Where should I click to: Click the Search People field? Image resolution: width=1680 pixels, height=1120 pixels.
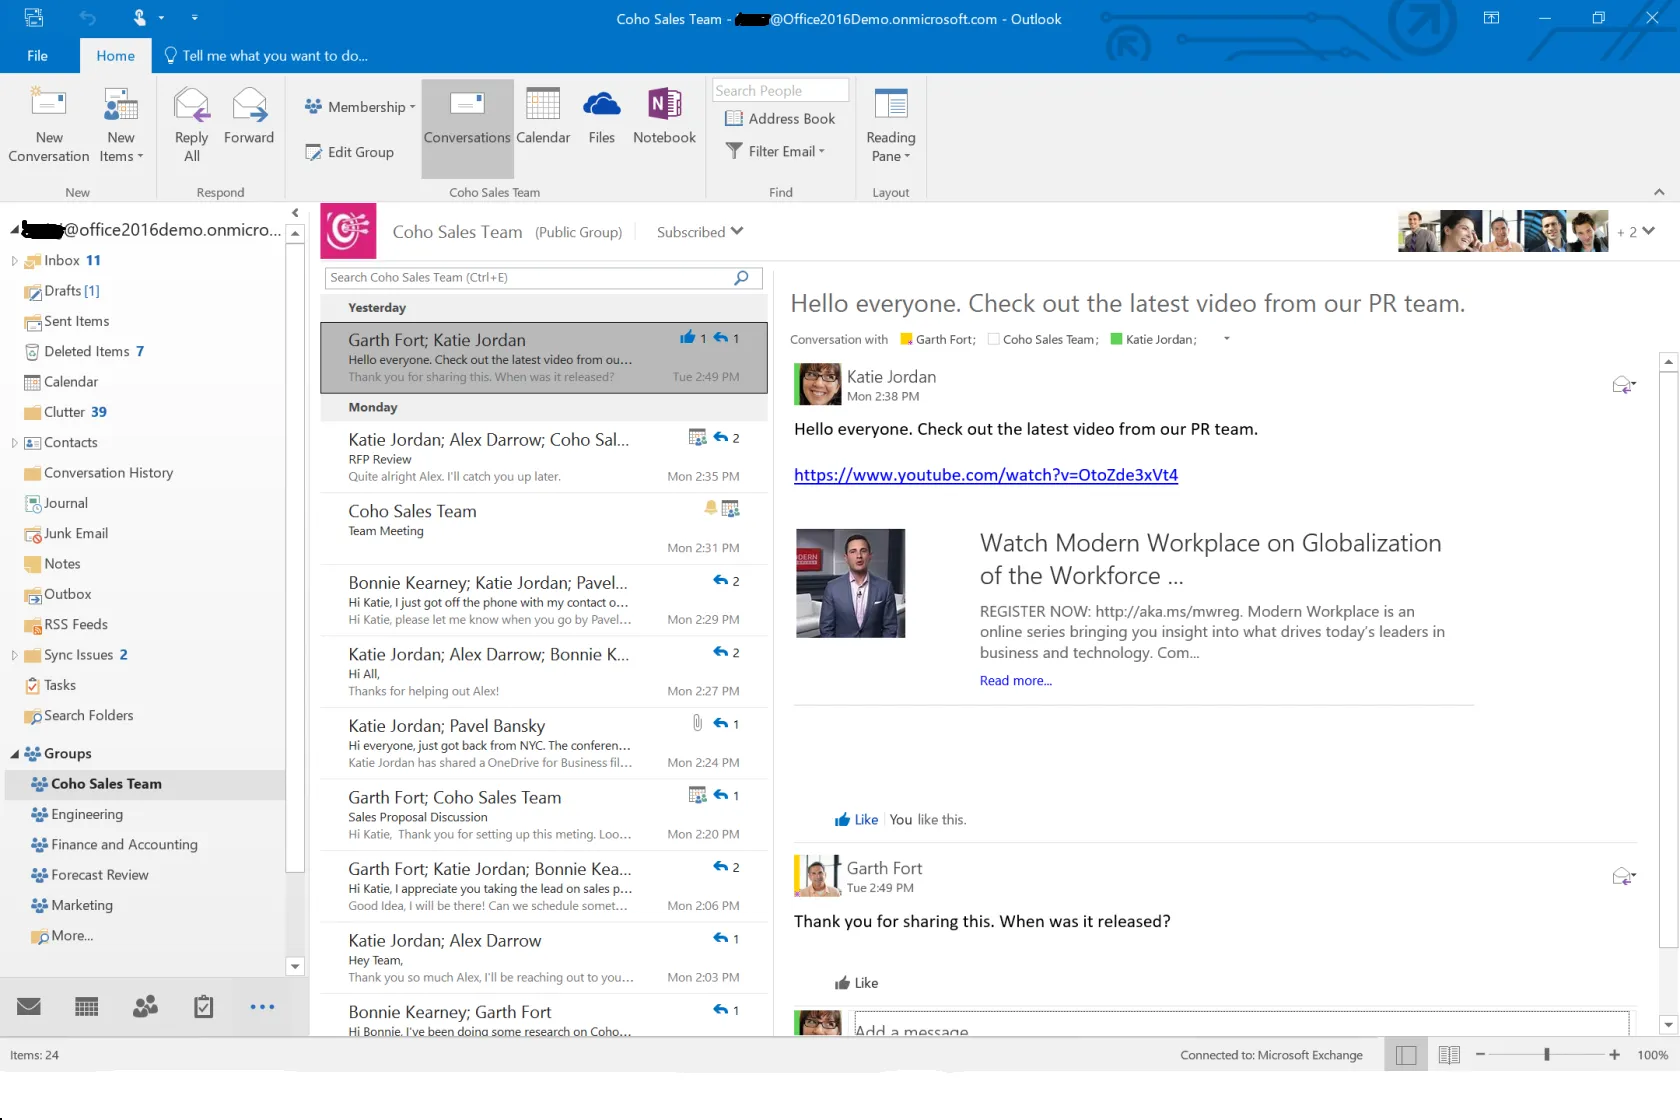click(x=780, y=91)
